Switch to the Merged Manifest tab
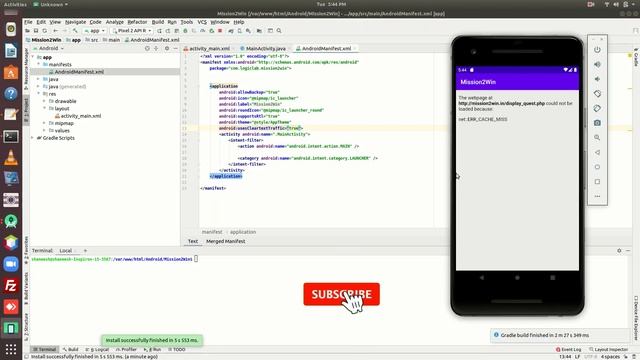 (x=226, y=241)
